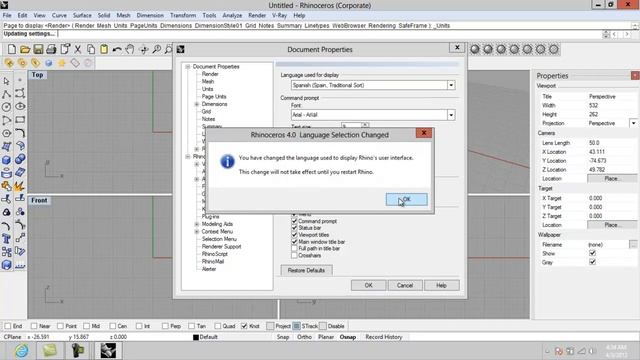Open the Surface menu
Screen dimensions: 640x360
click(x=82, y=16)
